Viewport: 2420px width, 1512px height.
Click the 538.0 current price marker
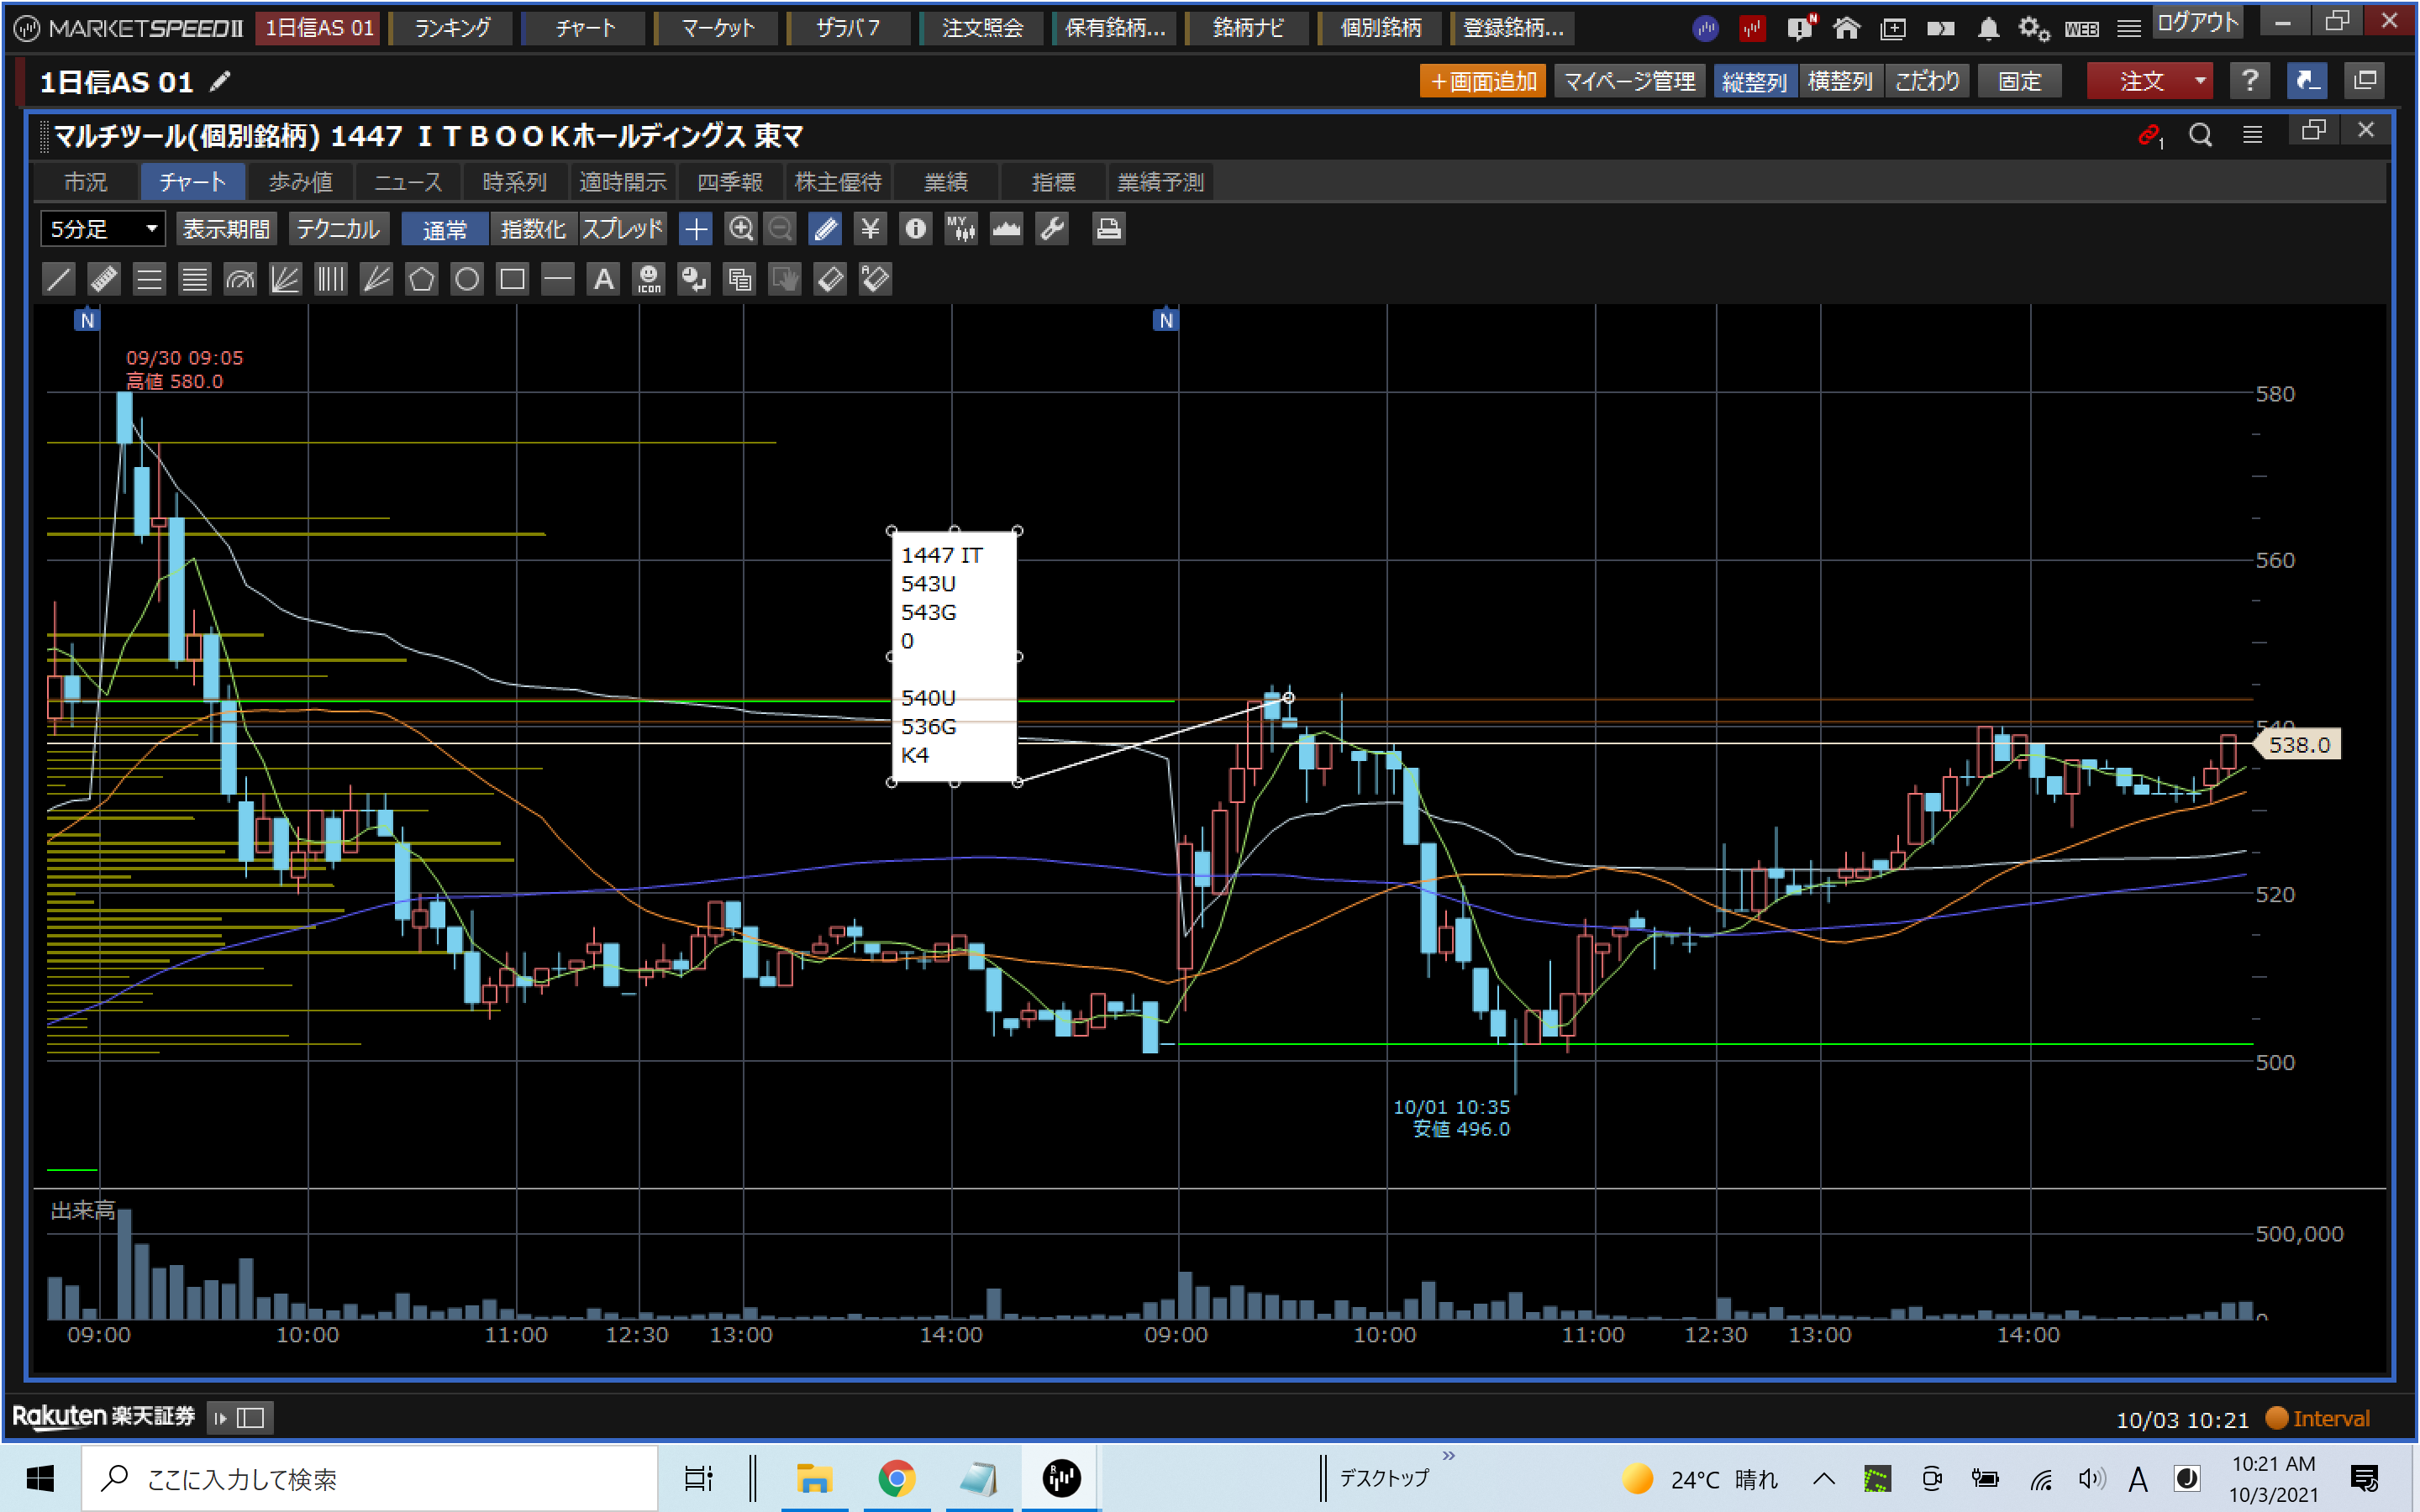tap(2298, 745)
